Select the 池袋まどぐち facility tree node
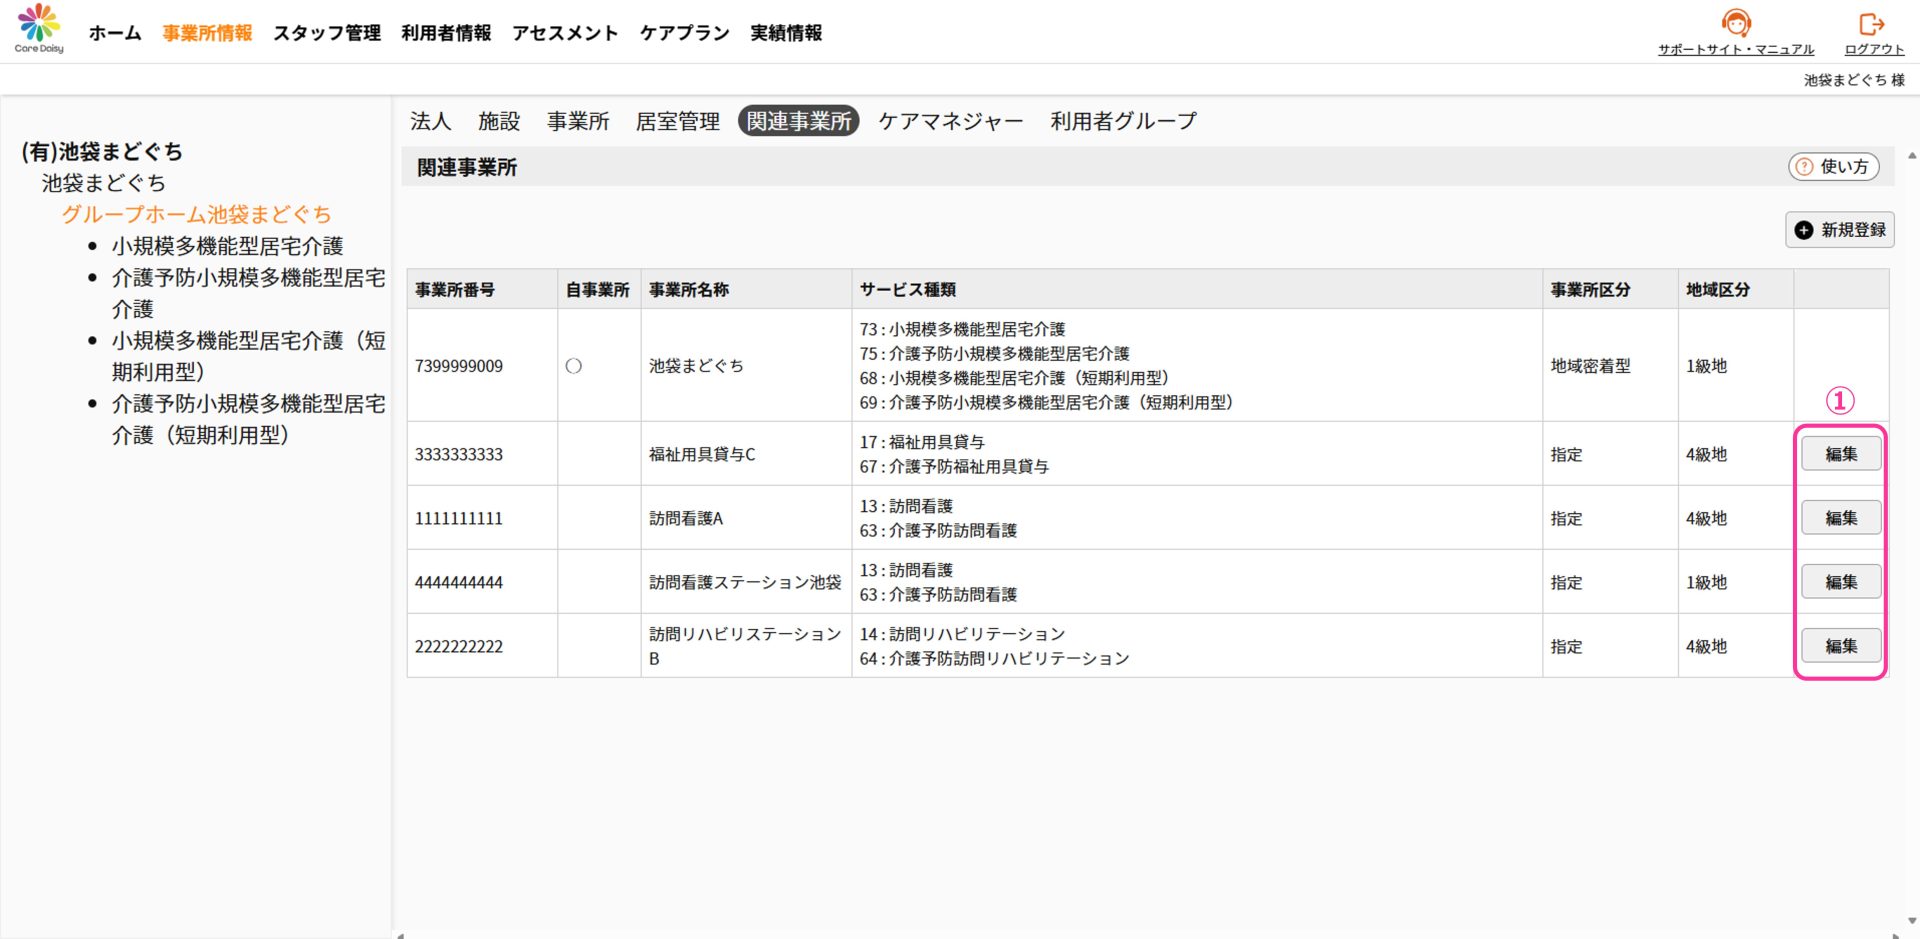The image size is (1920, 939). pos(103,183)
